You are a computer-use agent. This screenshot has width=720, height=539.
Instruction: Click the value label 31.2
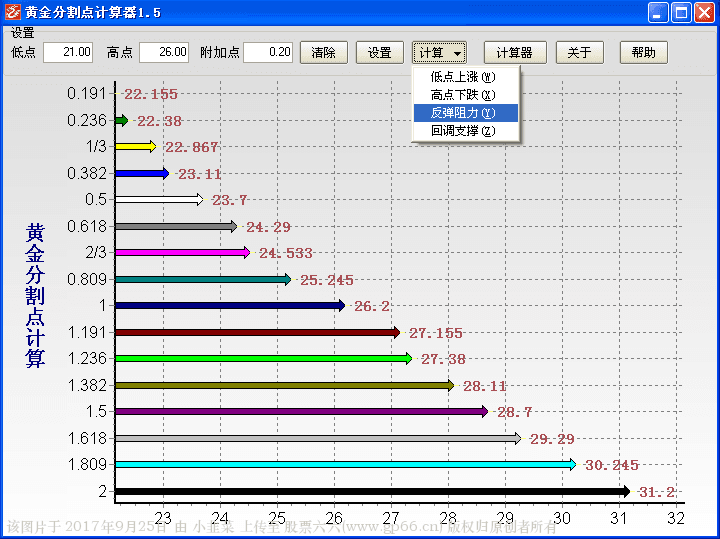(657, 492)
